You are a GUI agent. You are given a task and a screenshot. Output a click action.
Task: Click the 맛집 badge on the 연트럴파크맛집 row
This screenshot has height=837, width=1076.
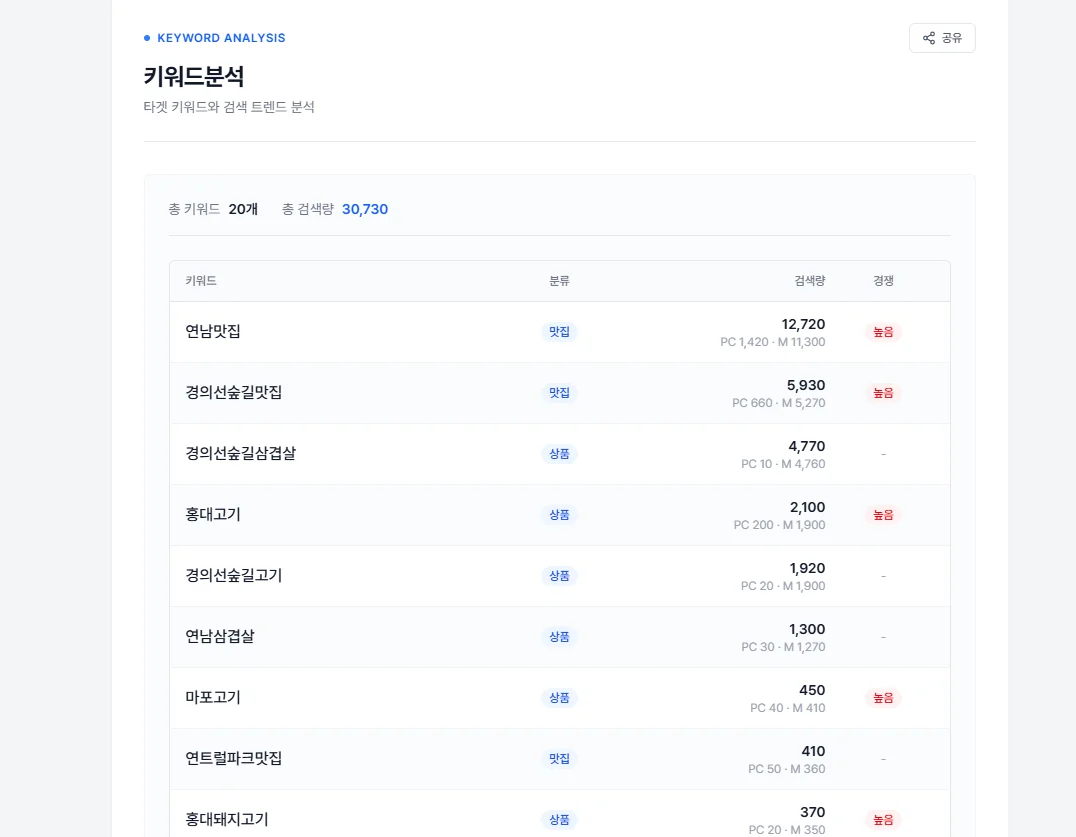(559, 758)
